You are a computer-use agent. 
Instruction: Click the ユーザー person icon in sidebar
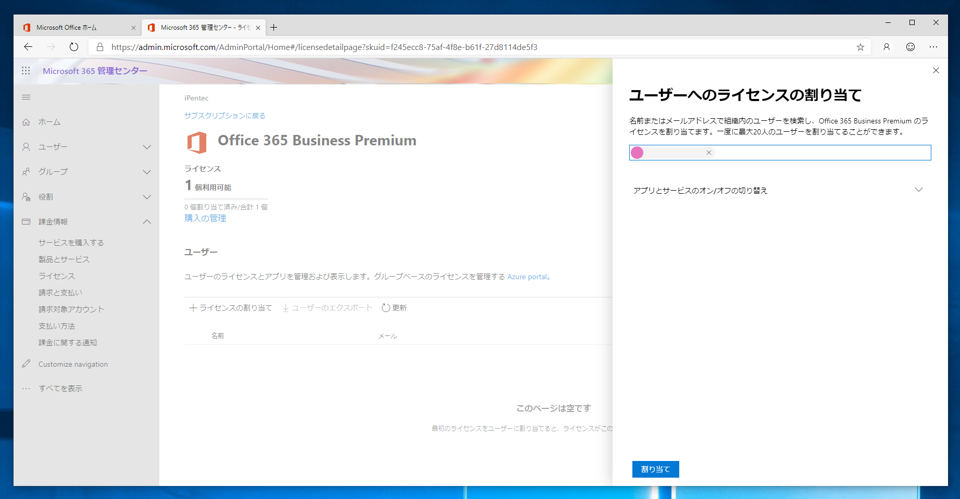[26, 147]
